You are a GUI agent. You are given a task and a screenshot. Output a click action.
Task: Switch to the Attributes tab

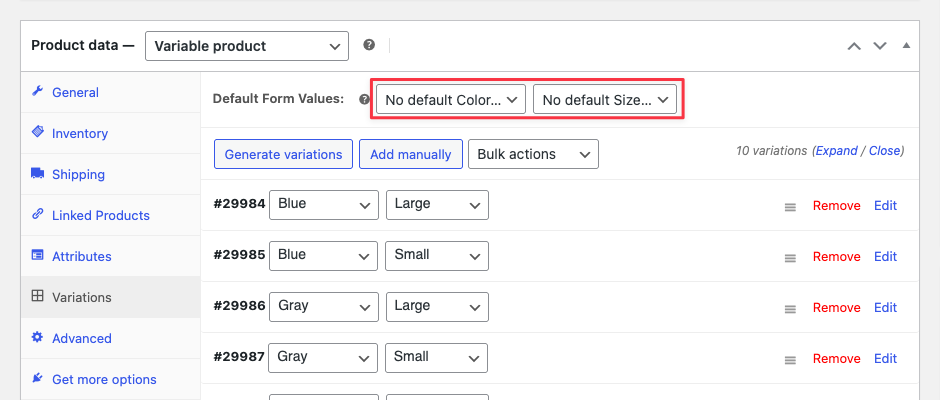point(82,256)
